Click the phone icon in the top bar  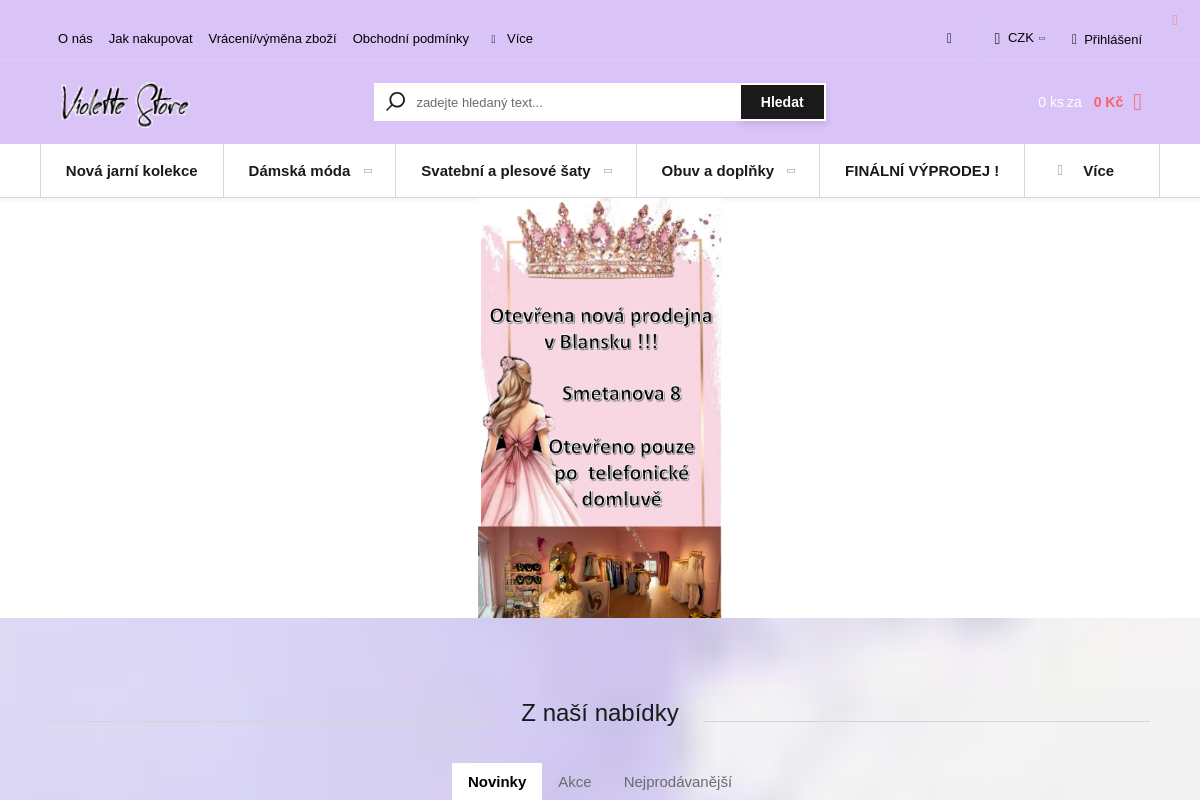click(948, 37)
